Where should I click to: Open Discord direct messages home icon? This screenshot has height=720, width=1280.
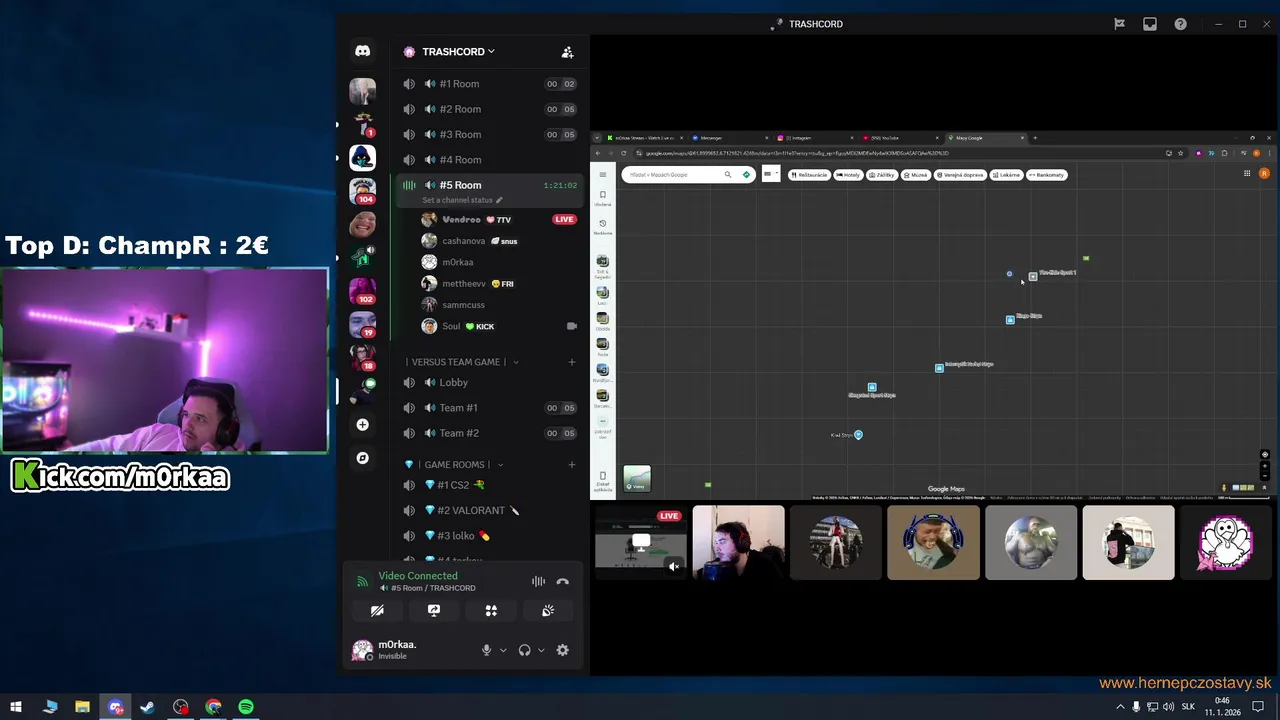click(362, 51)
